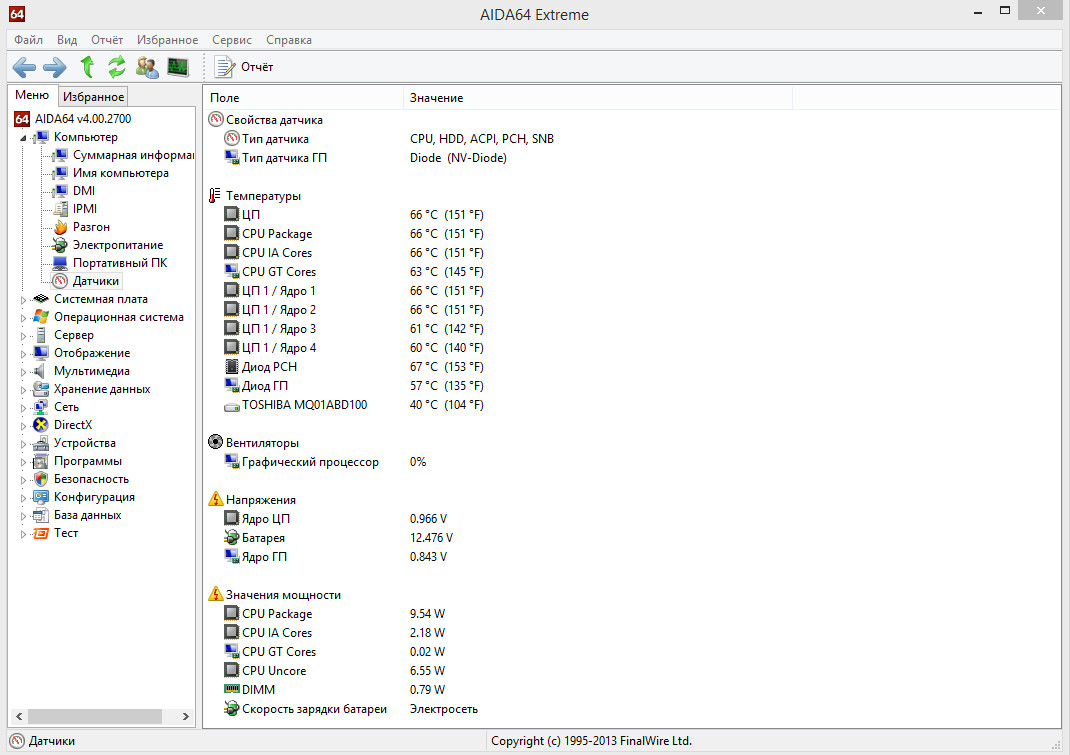This screenshot has height=755, width=1070.
Task: Click the Вентиляторы fan icon
Action: pyautogui.click(x=216, y=442)
